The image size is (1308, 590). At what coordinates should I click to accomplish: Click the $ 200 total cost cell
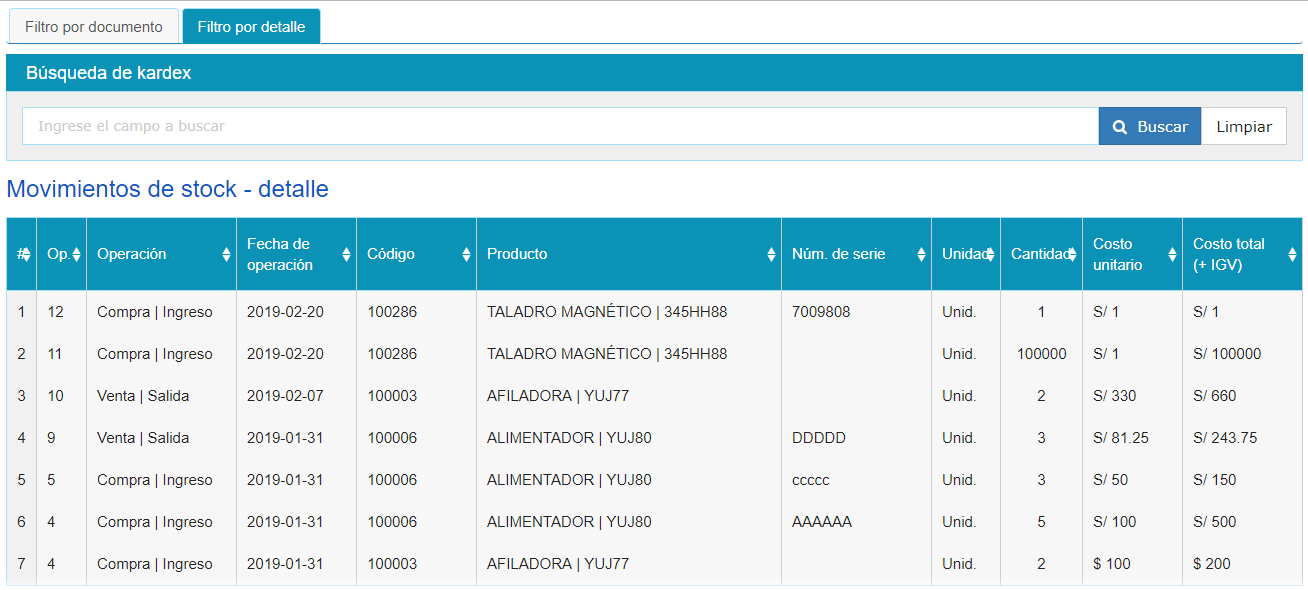click(1211, 564)
